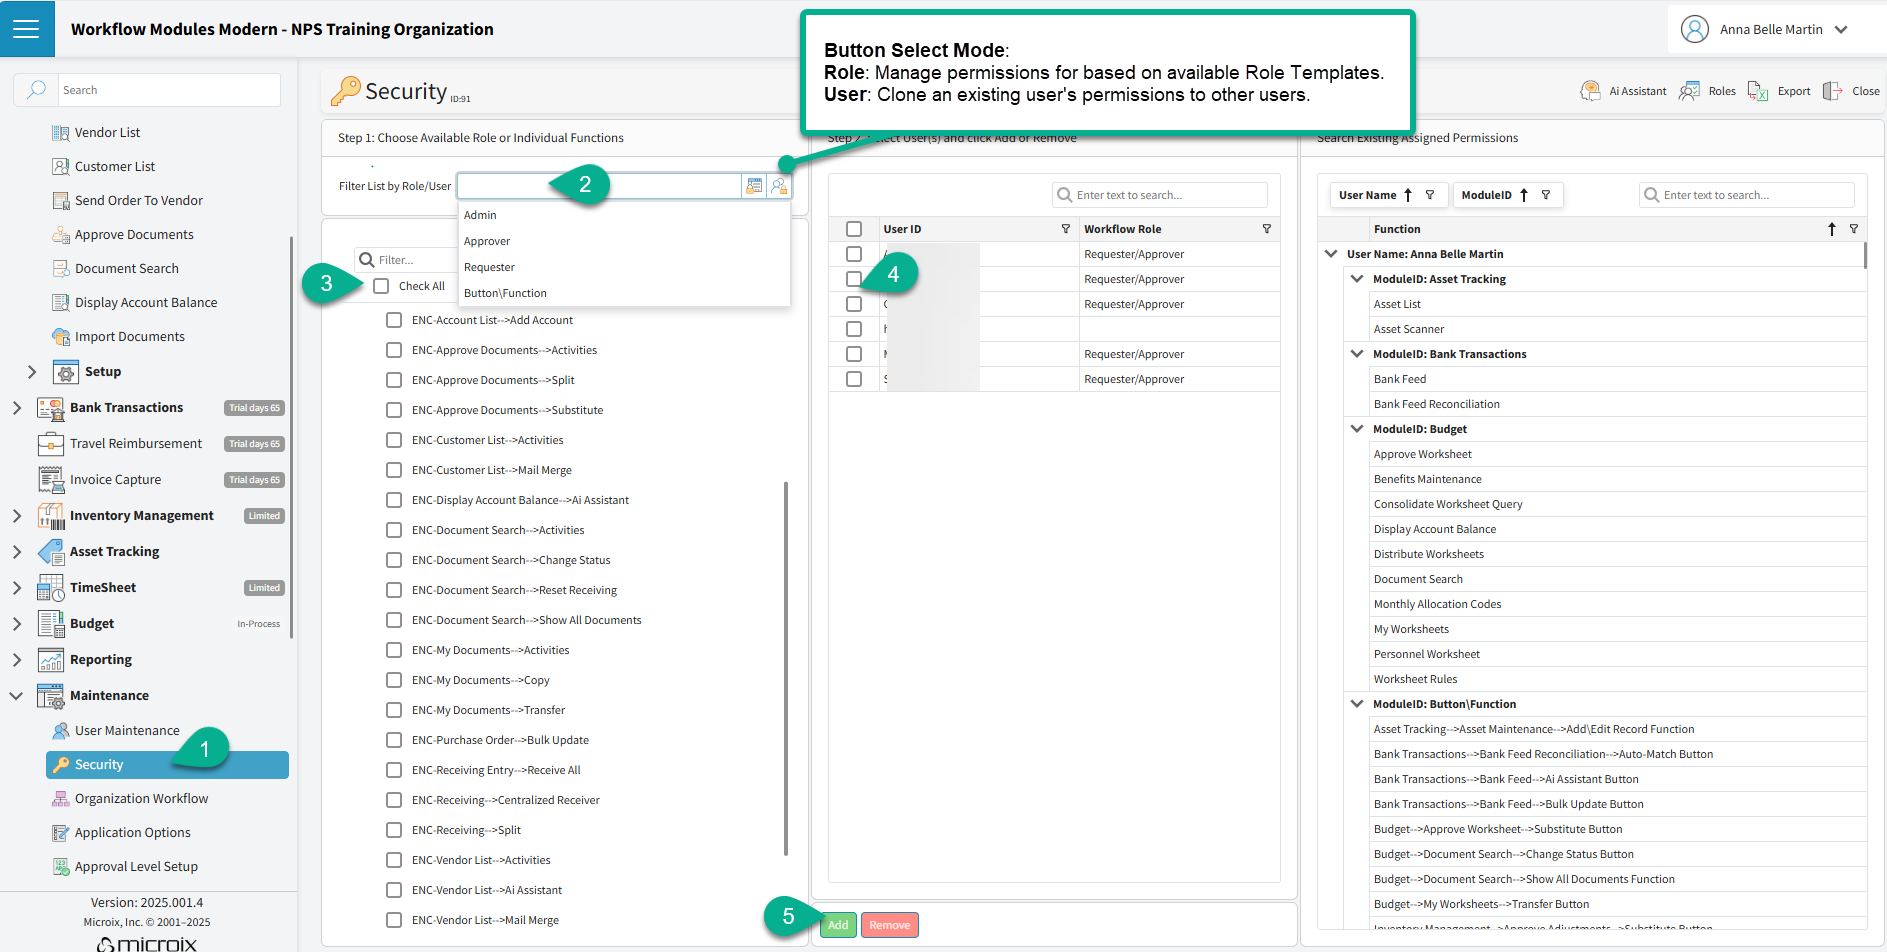
Task: Tick the Check All checkbox
Action: (x=381, y=286)
